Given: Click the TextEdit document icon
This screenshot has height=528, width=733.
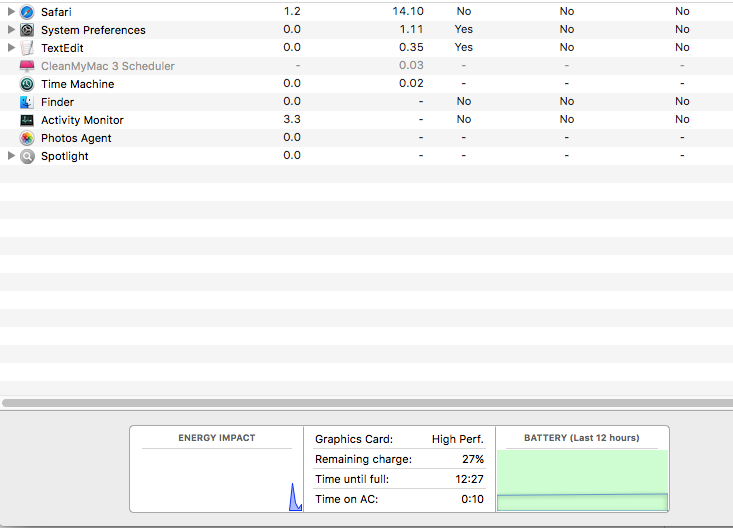Looking at the screenshot, I should point(27,48).
